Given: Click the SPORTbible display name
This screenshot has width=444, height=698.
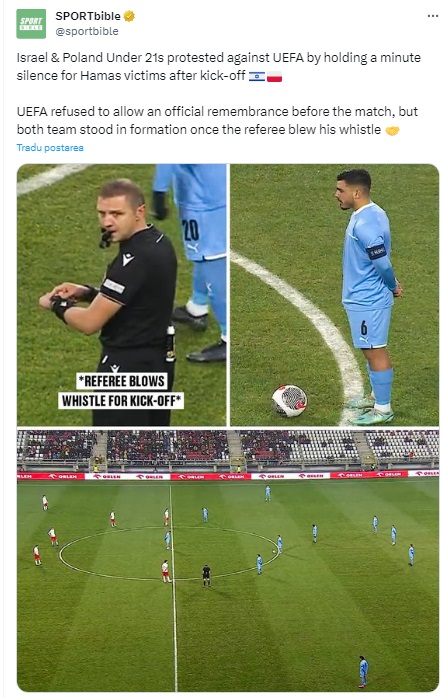Looking at the screenshot, I should click(x=88, y=16).
